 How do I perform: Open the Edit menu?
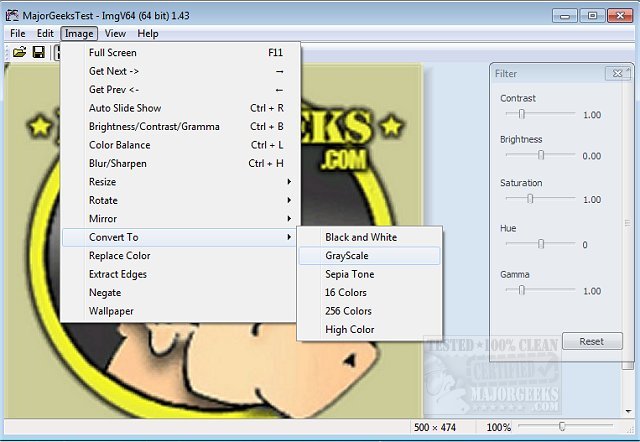[45, 33]
